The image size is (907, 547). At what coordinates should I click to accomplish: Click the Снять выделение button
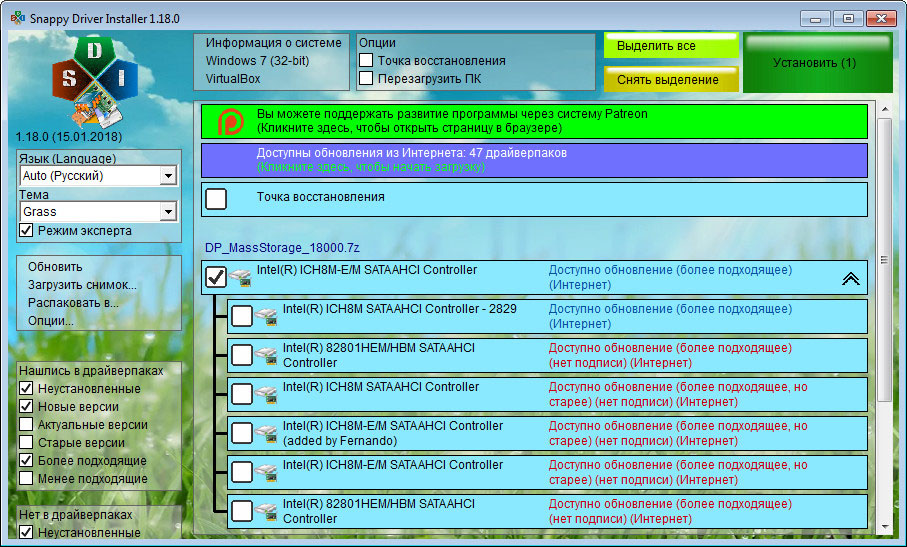point(671,79)
